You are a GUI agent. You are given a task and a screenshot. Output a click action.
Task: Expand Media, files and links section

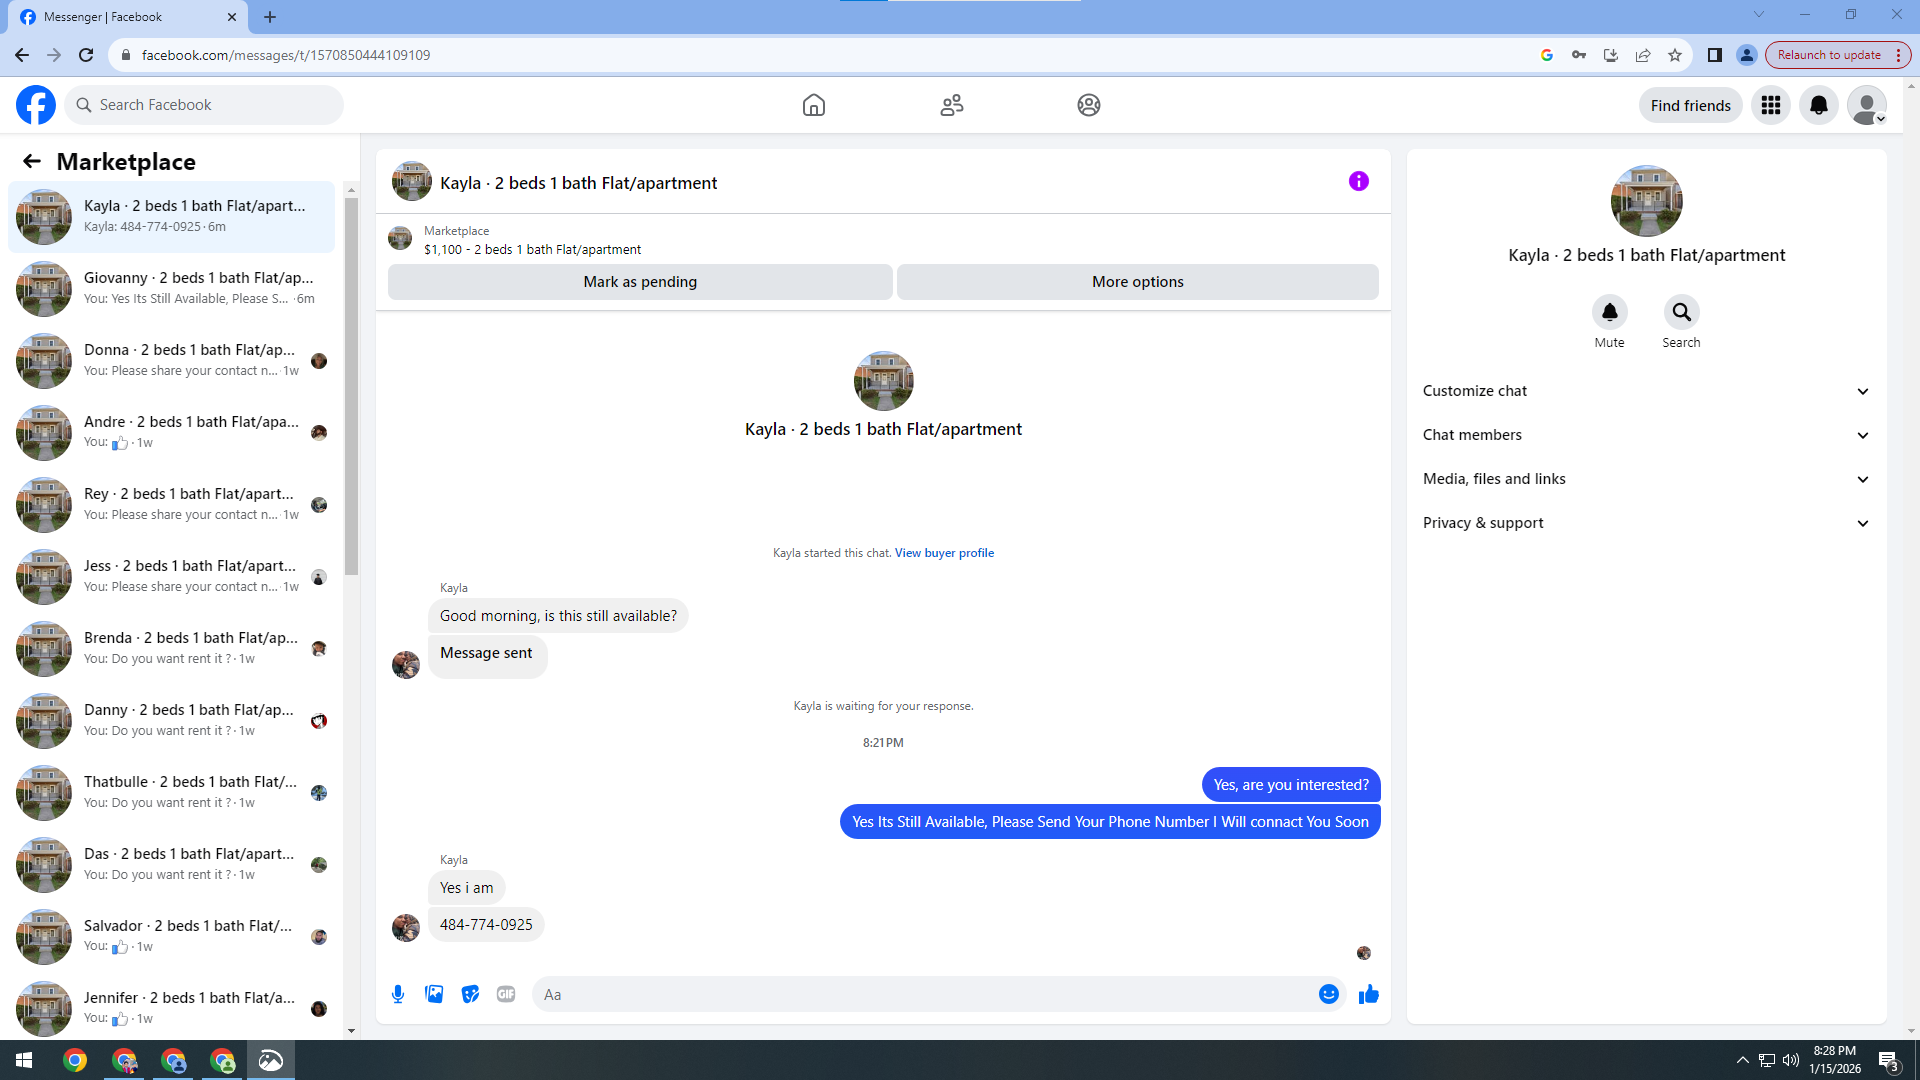(1646, 479)
